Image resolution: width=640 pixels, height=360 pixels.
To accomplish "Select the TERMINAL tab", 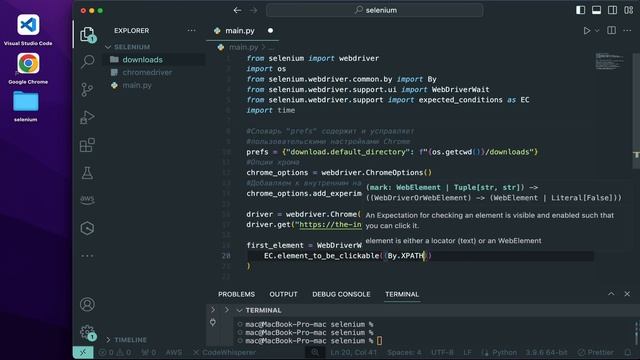I will click(x=402, y=294).
